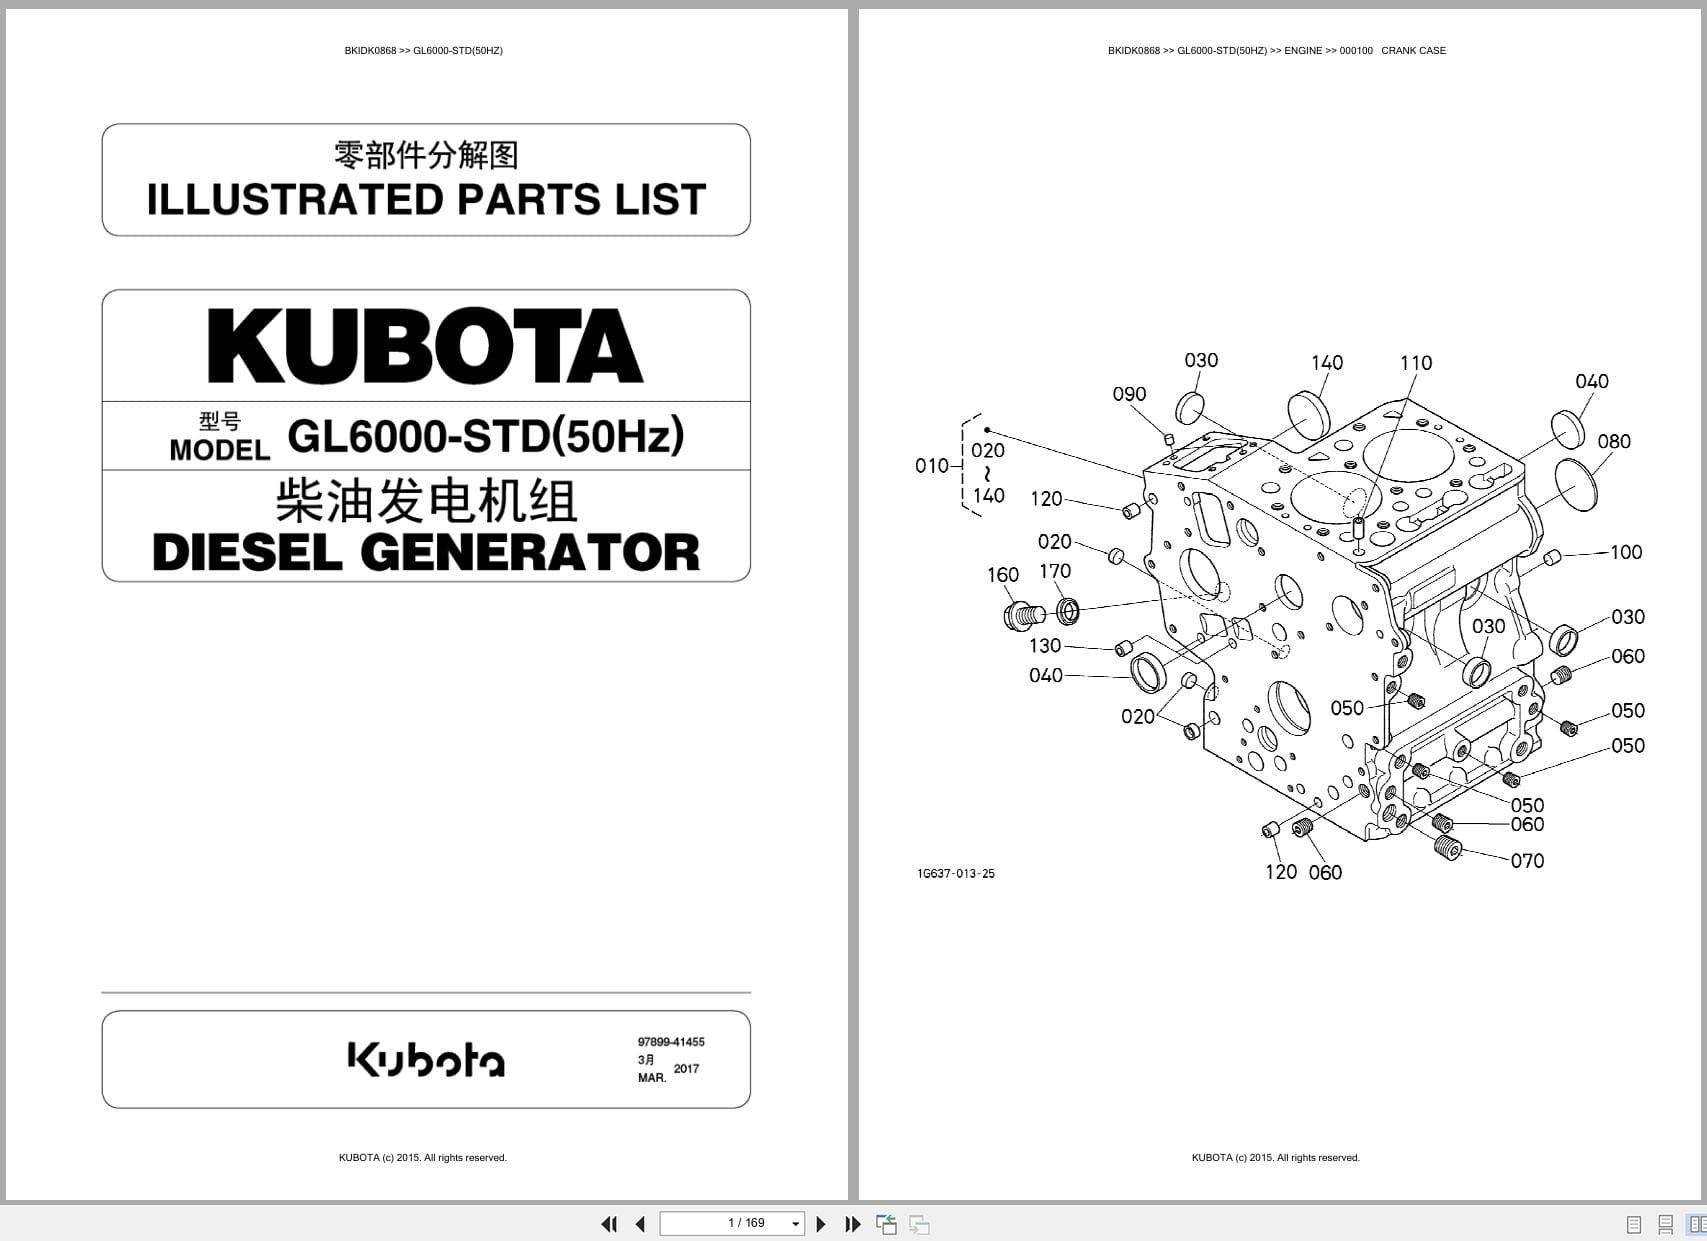Click diagram label 170
Viewport: 1707px width, 1241px height.
(x=1055, y=571)
